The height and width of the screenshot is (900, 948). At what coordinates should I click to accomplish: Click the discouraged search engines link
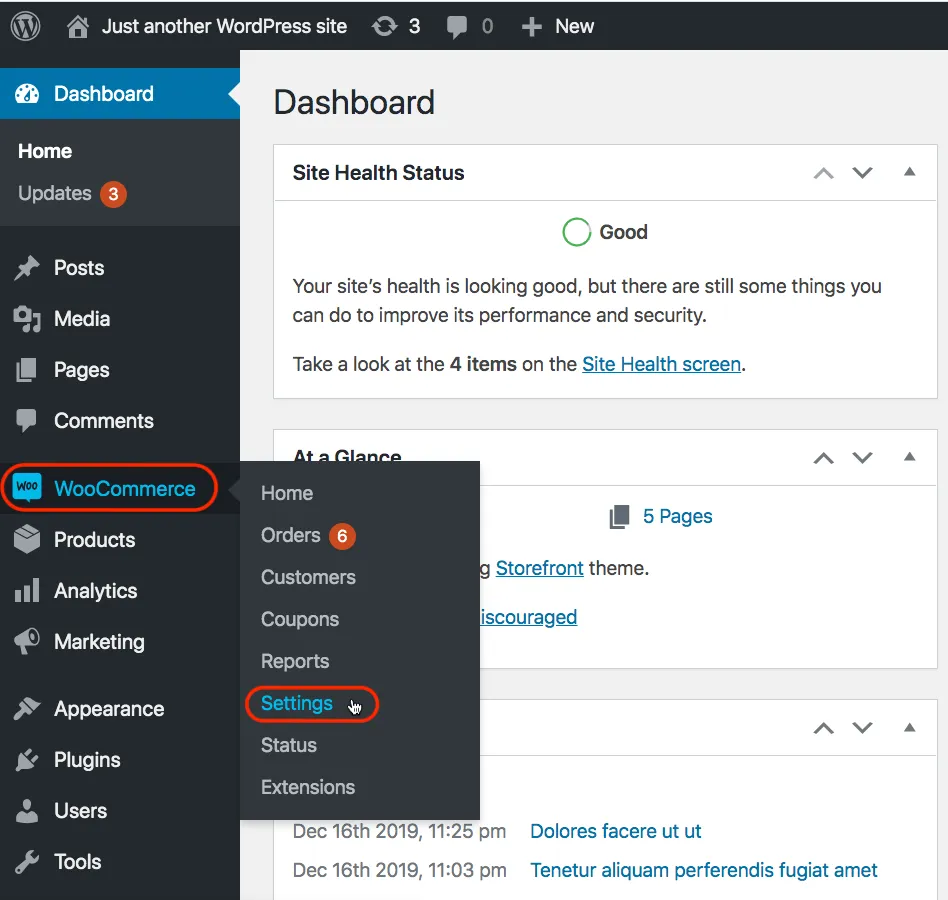pyautogui.click(x=528, y=617)
